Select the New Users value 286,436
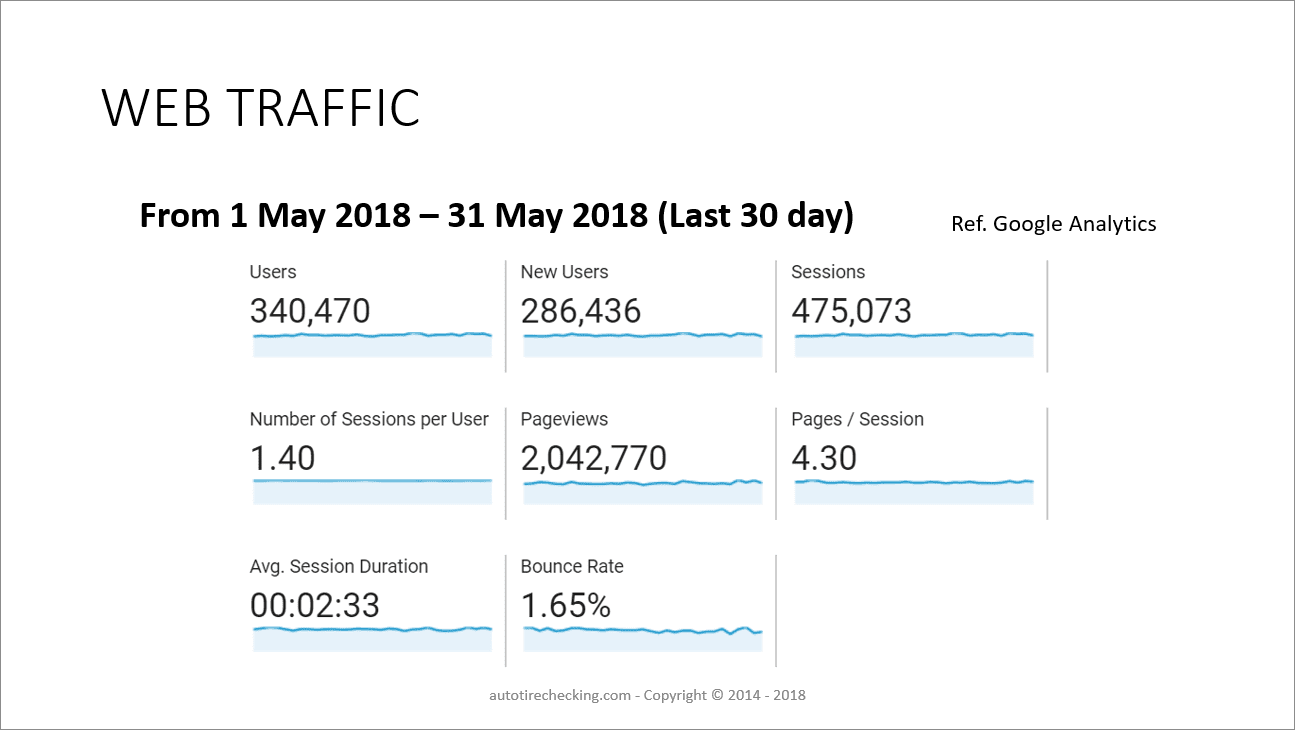The width and height of the screenshot is (1295, 730). 581,311
